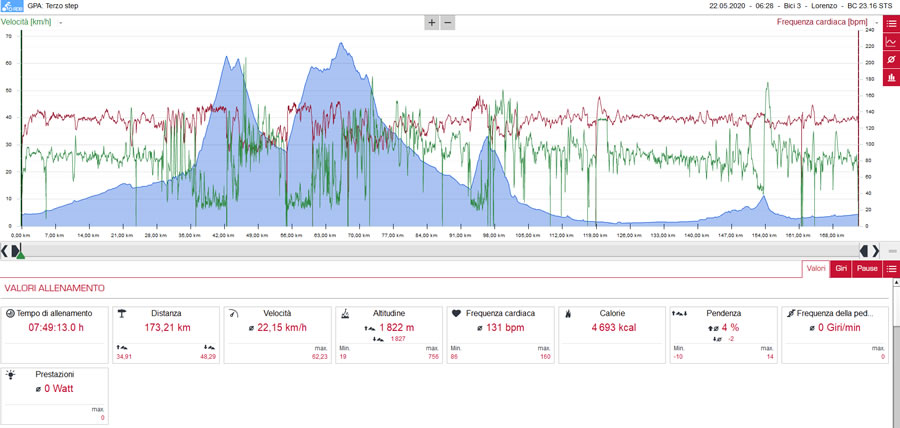This screenshot has width=900, height=428.
Task: Click 'Lorenzo' user name in header
Action: tap(824, 6)
